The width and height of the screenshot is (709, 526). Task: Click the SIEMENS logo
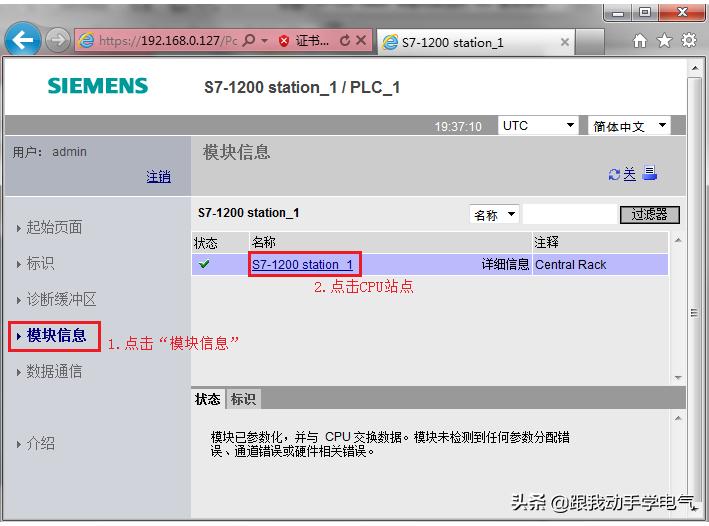[98, 86]
